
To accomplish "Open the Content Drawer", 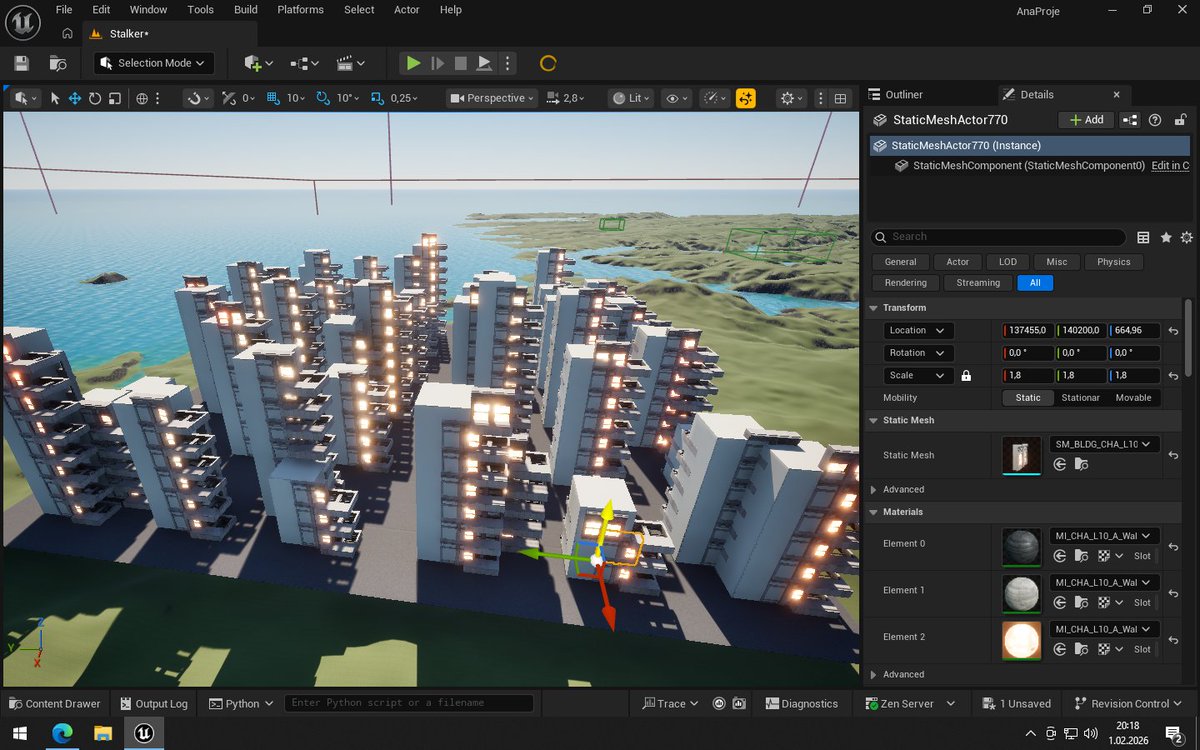I will click(x=55, y=703).
